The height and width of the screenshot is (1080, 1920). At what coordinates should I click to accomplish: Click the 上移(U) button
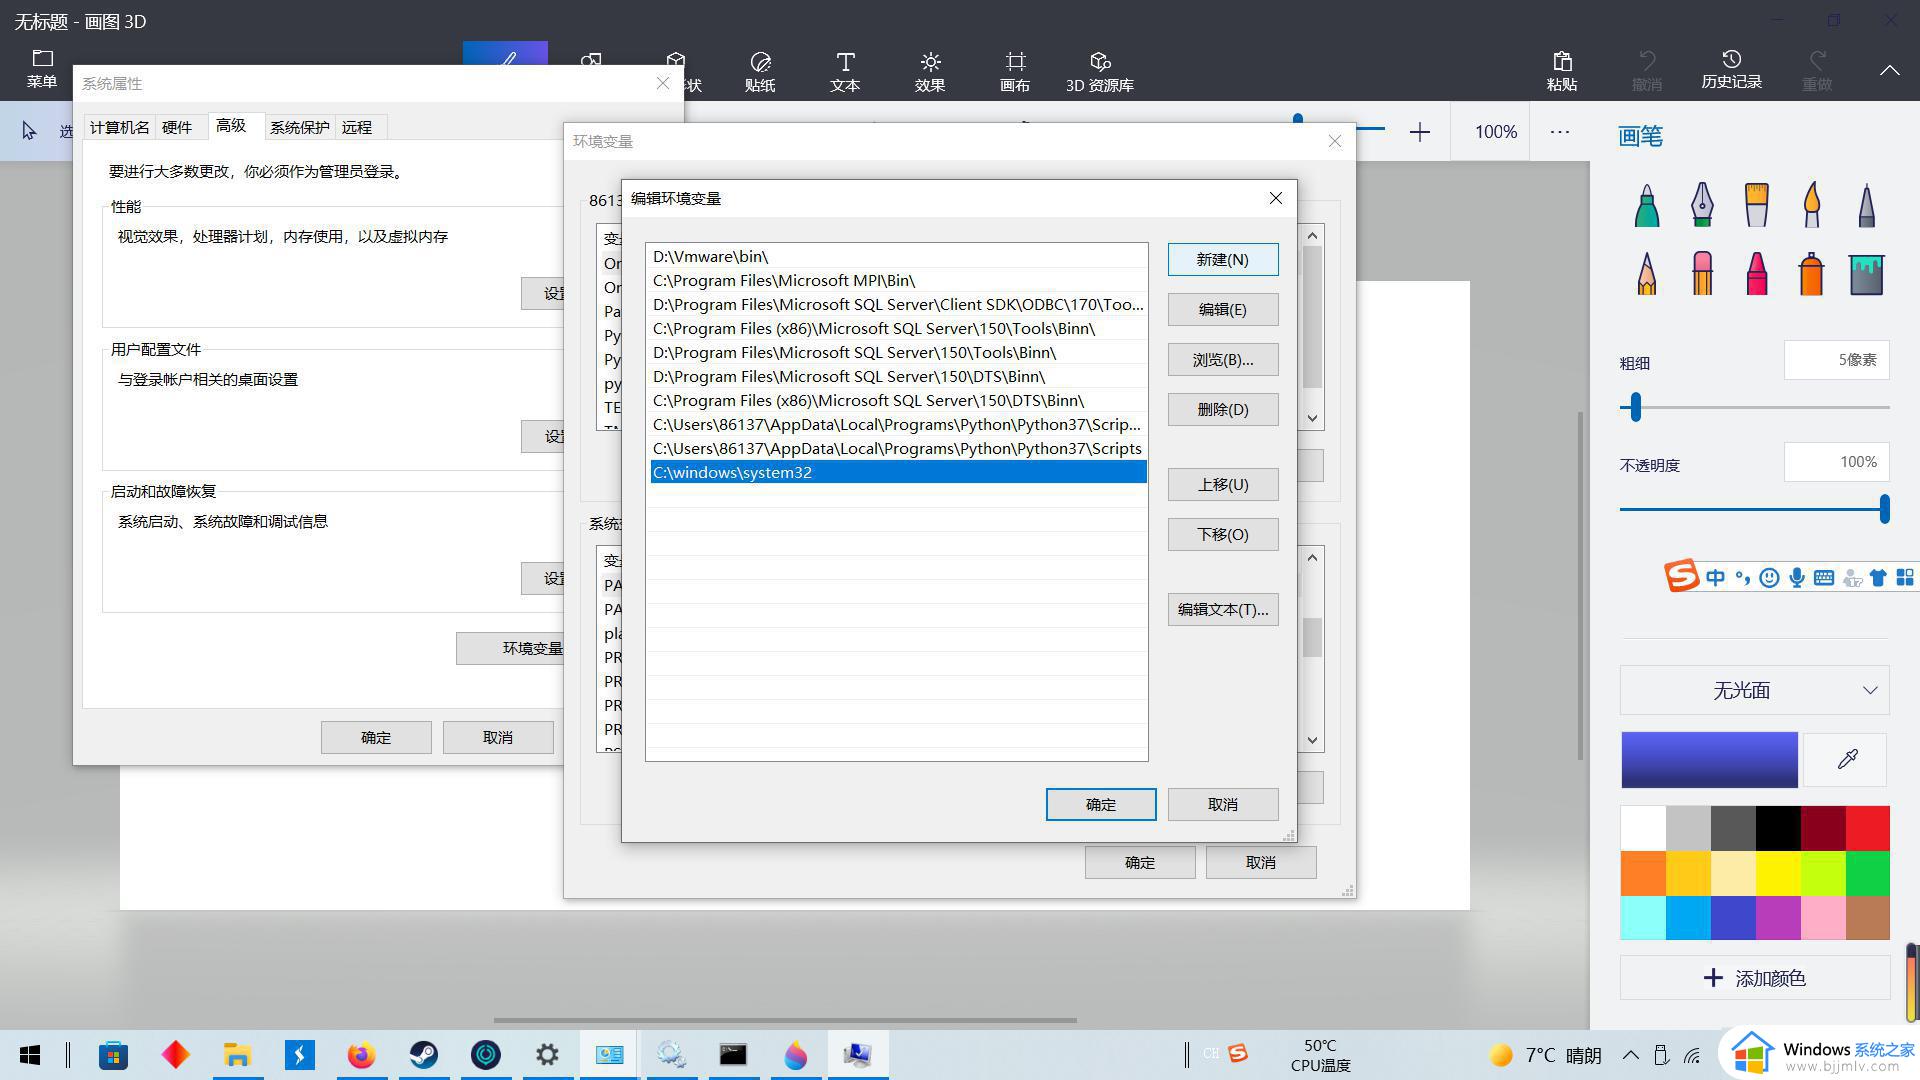(1222, 484)
